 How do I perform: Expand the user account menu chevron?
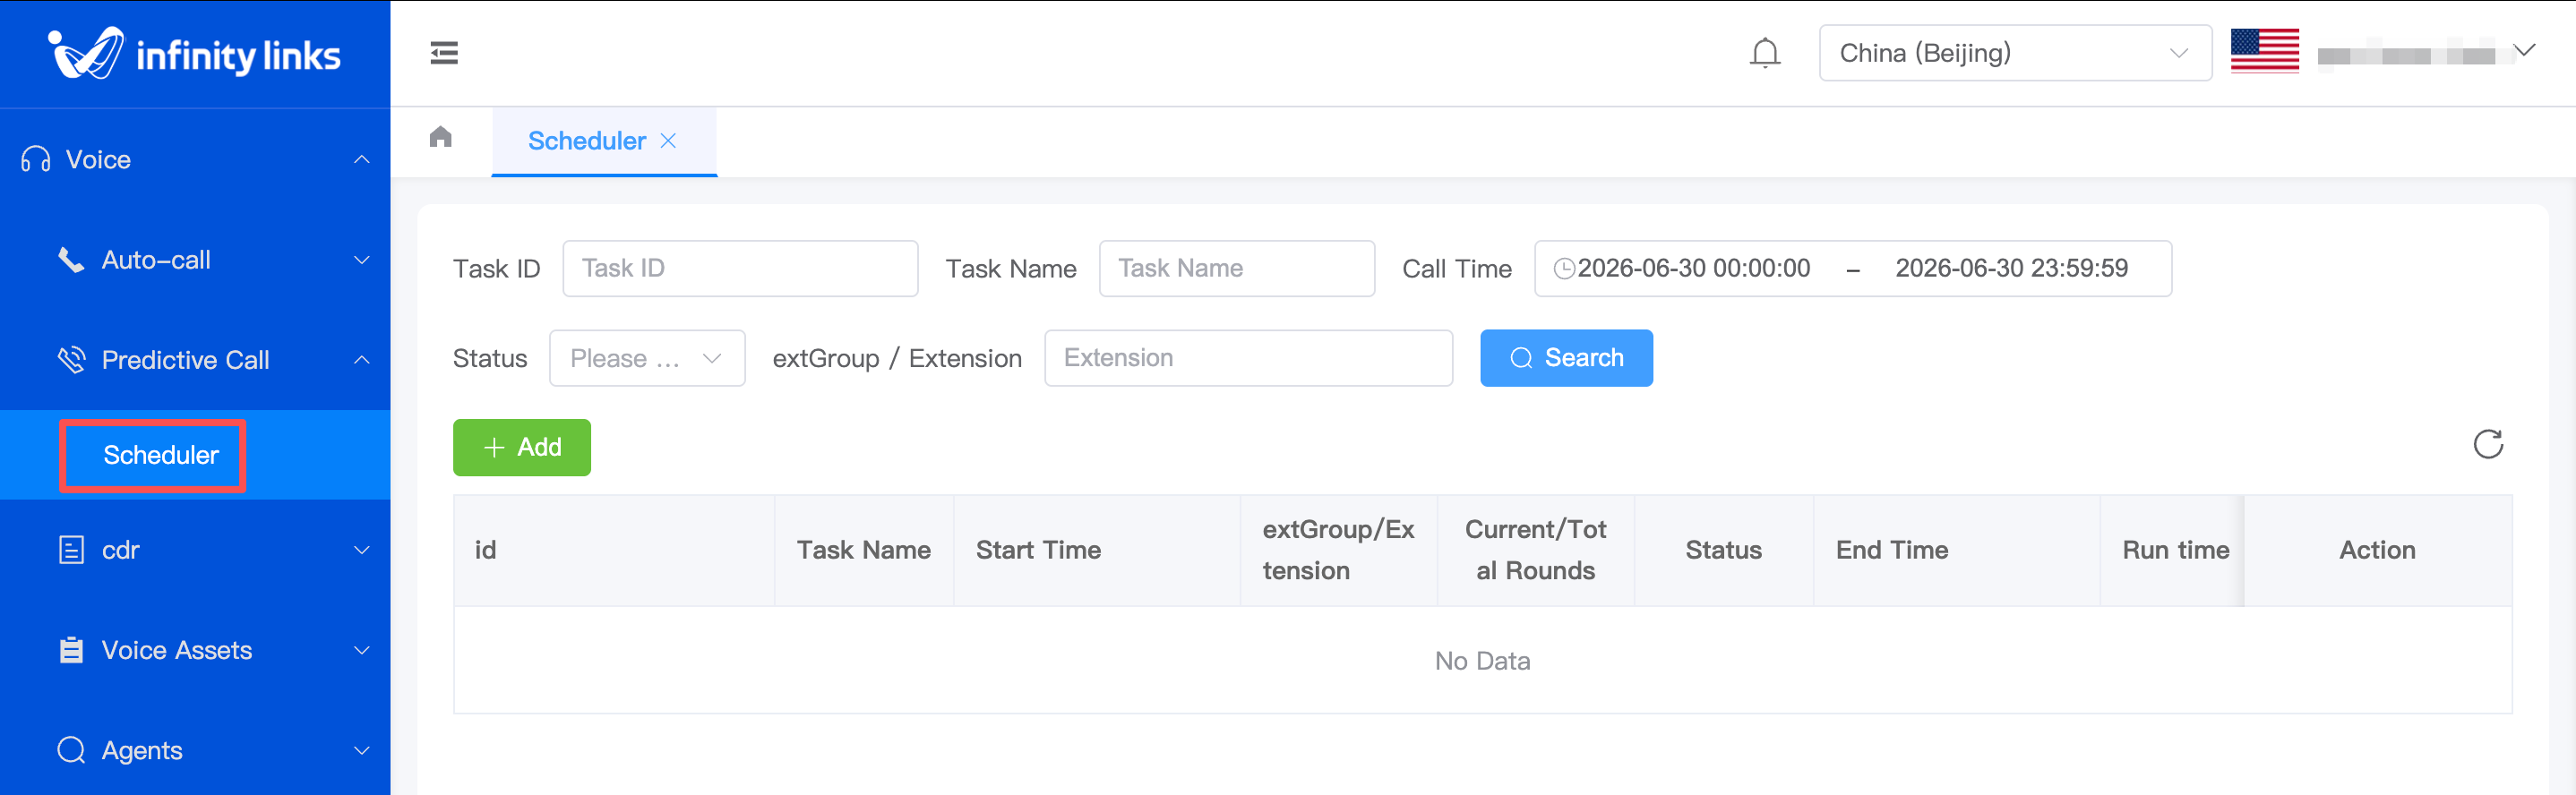pyautogui.click(x=2525, y=51)
